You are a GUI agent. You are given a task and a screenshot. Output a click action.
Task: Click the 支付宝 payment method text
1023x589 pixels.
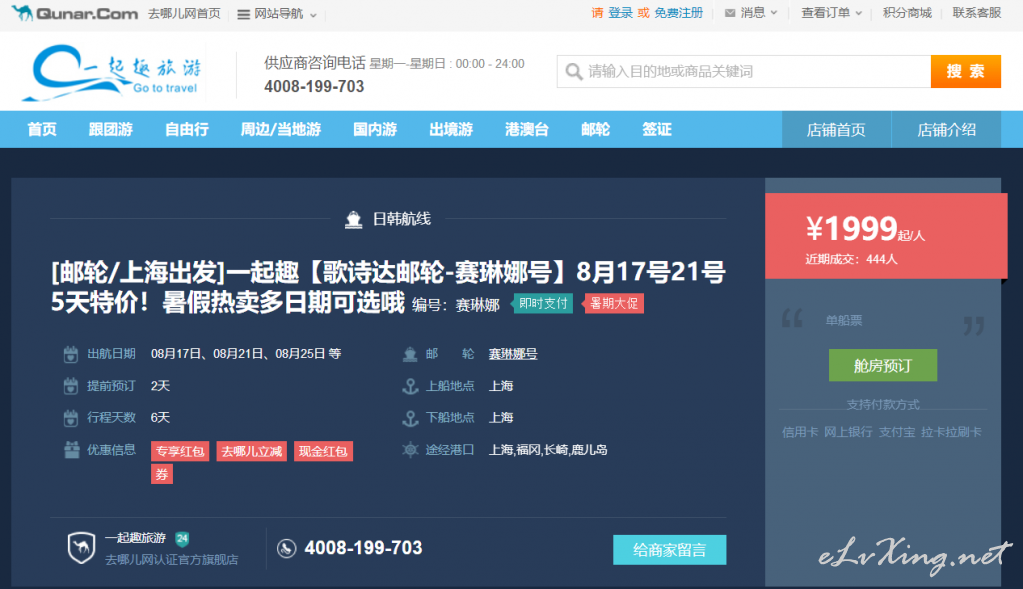click(x=897, y=432)
